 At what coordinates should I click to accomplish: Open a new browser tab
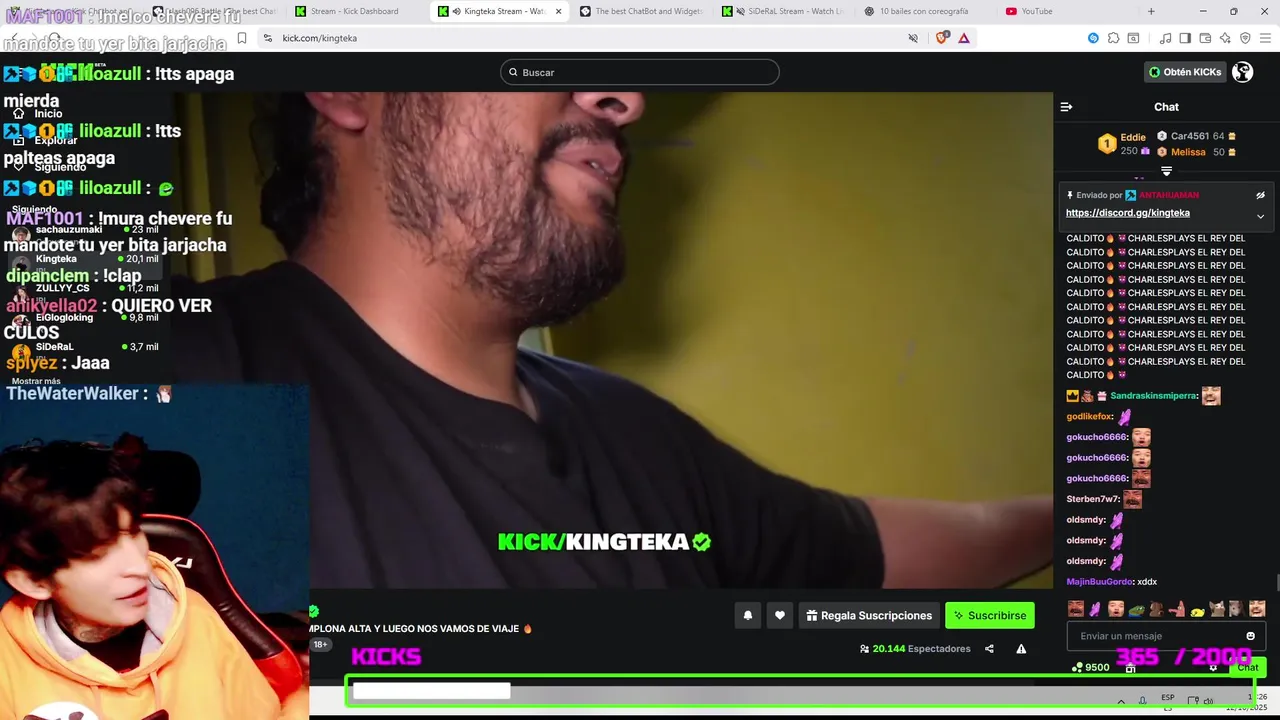pos(1151,11)
